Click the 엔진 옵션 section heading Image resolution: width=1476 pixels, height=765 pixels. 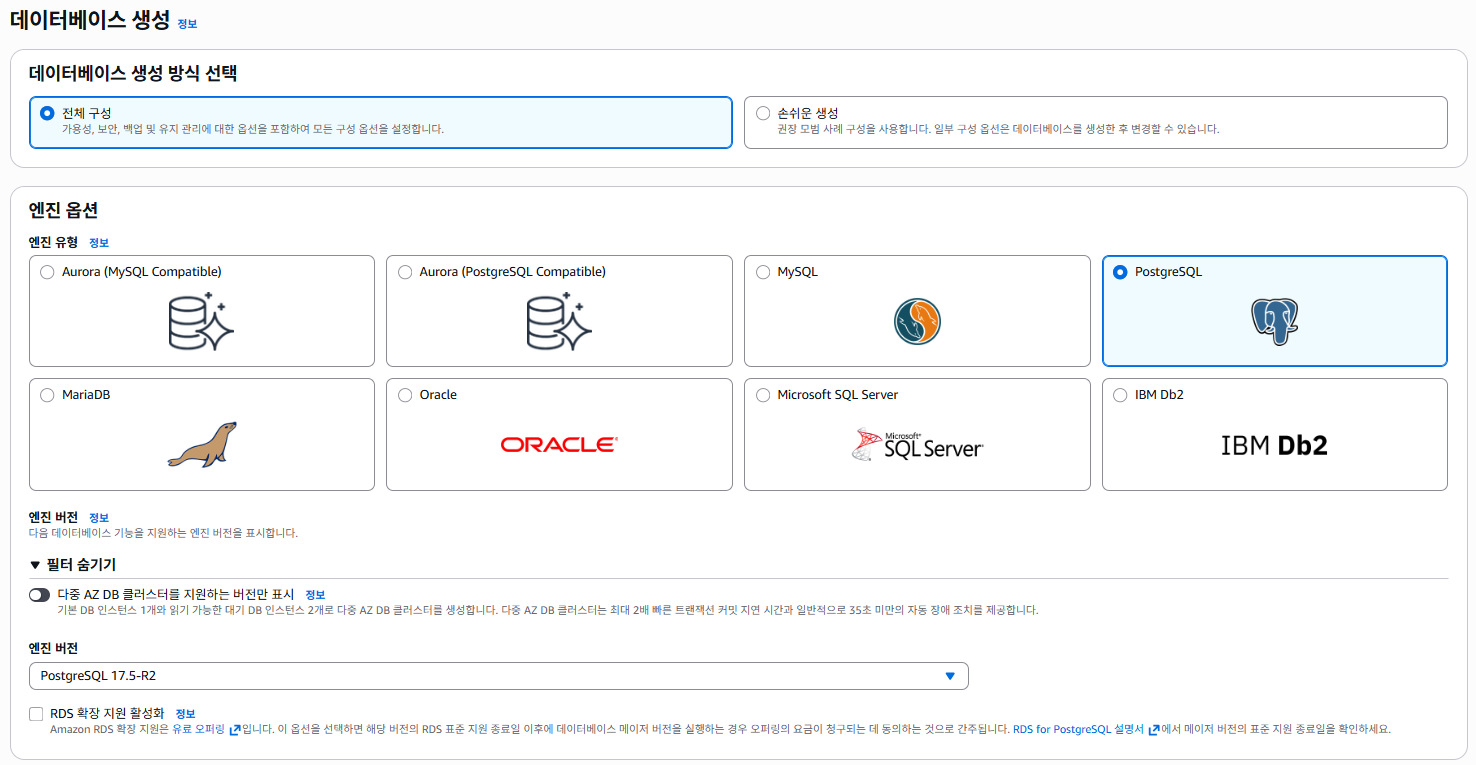click(x=64, y=210)
